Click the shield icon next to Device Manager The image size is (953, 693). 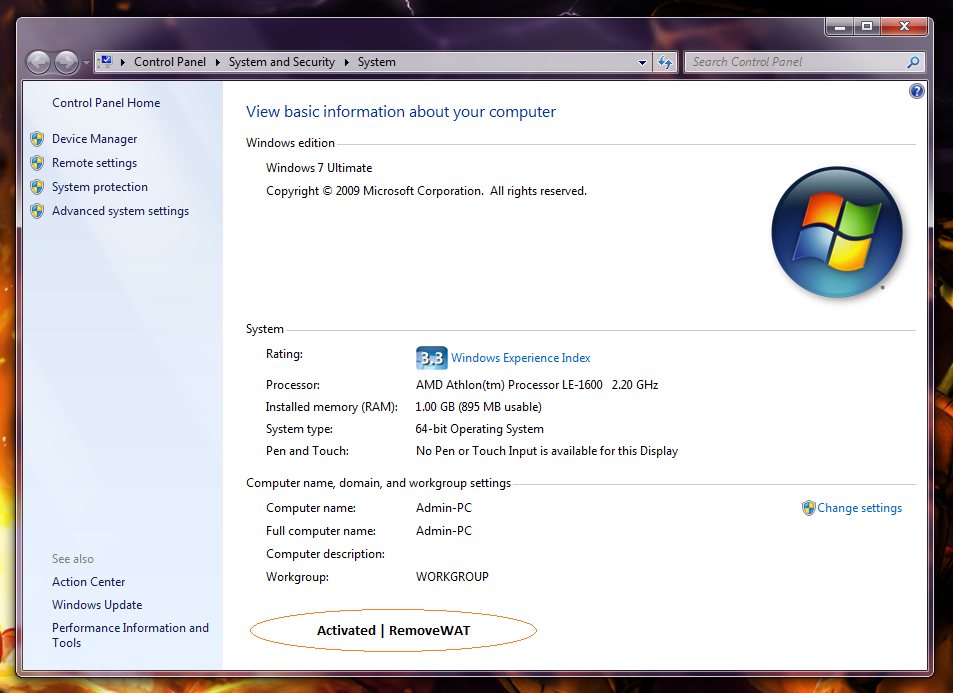coord(37,139)
